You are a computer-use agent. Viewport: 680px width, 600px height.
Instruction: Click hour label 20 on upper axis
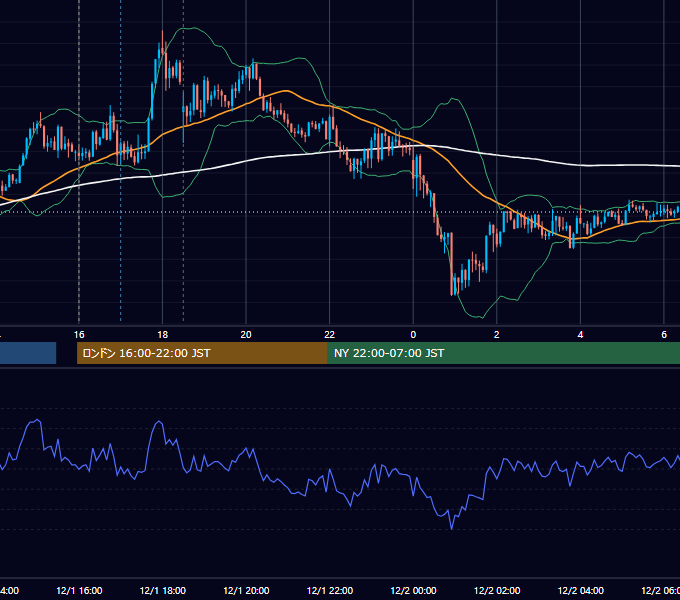(x=246, y=335)
